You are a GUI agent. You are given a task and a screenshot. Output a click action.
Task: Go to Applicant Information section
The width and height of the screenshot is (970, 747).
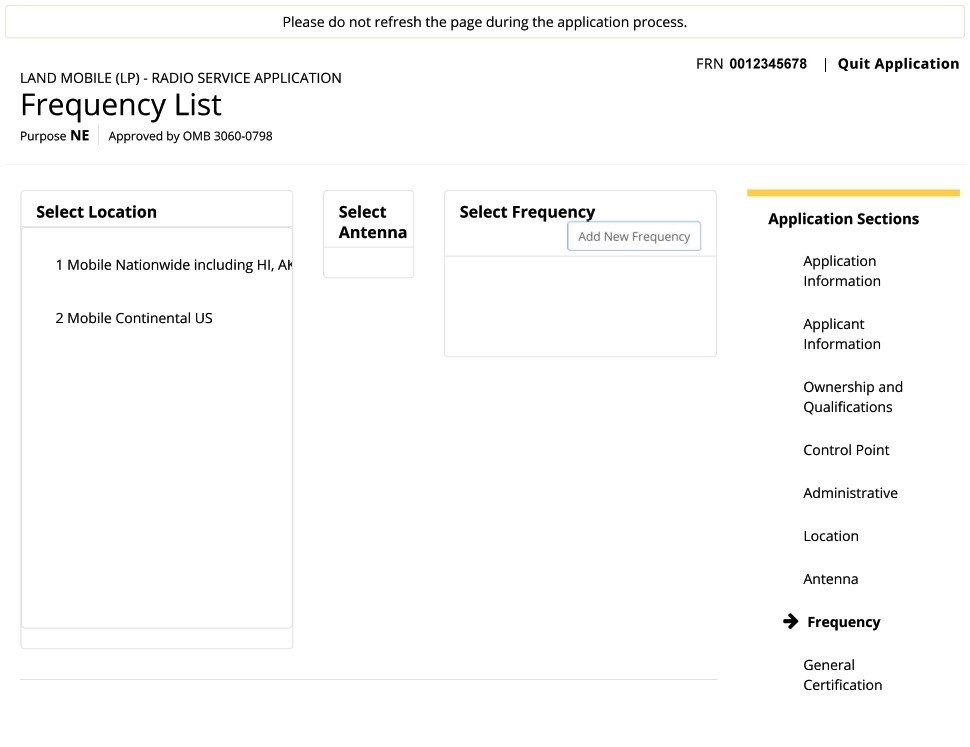[x=841, y=334]
